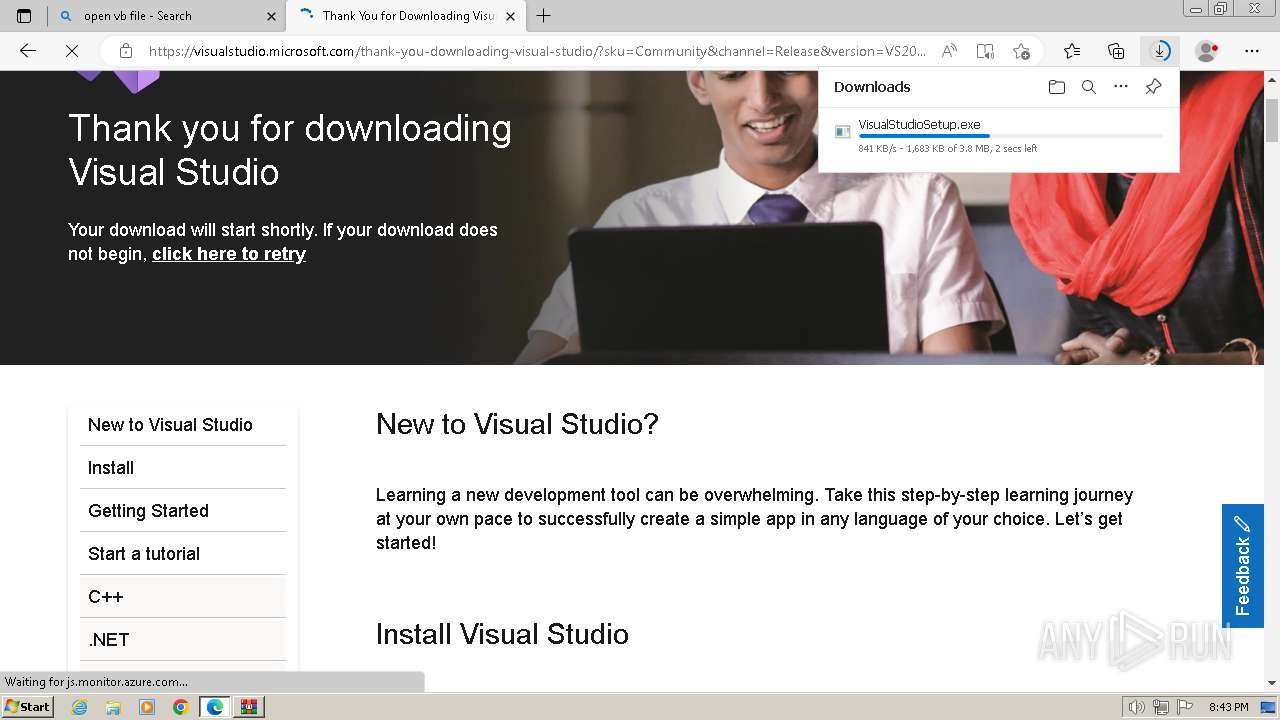
Task: Click the vertical scrollbar thumb
Action: [x=1272, y=122]
